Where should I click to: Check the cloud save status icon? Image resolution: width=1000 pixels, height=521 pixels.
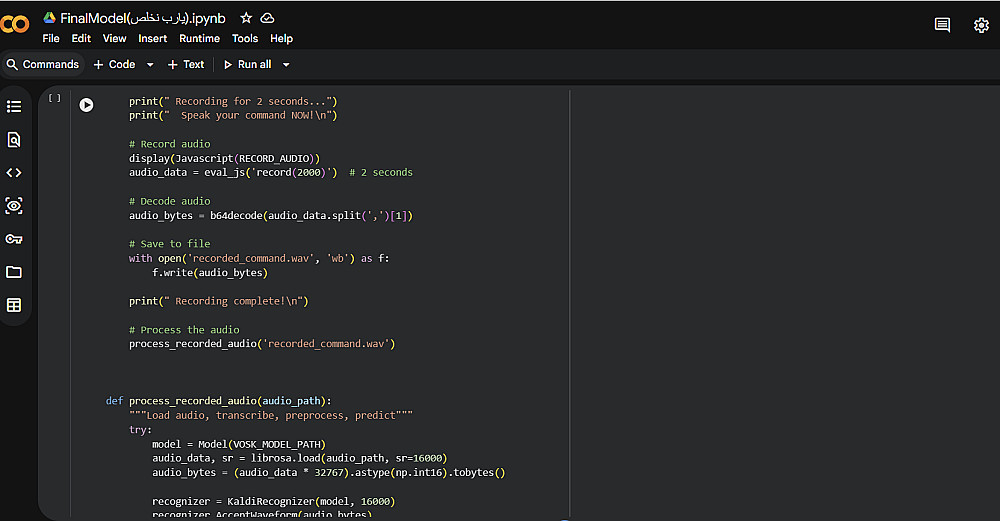(x=267, y=18)
